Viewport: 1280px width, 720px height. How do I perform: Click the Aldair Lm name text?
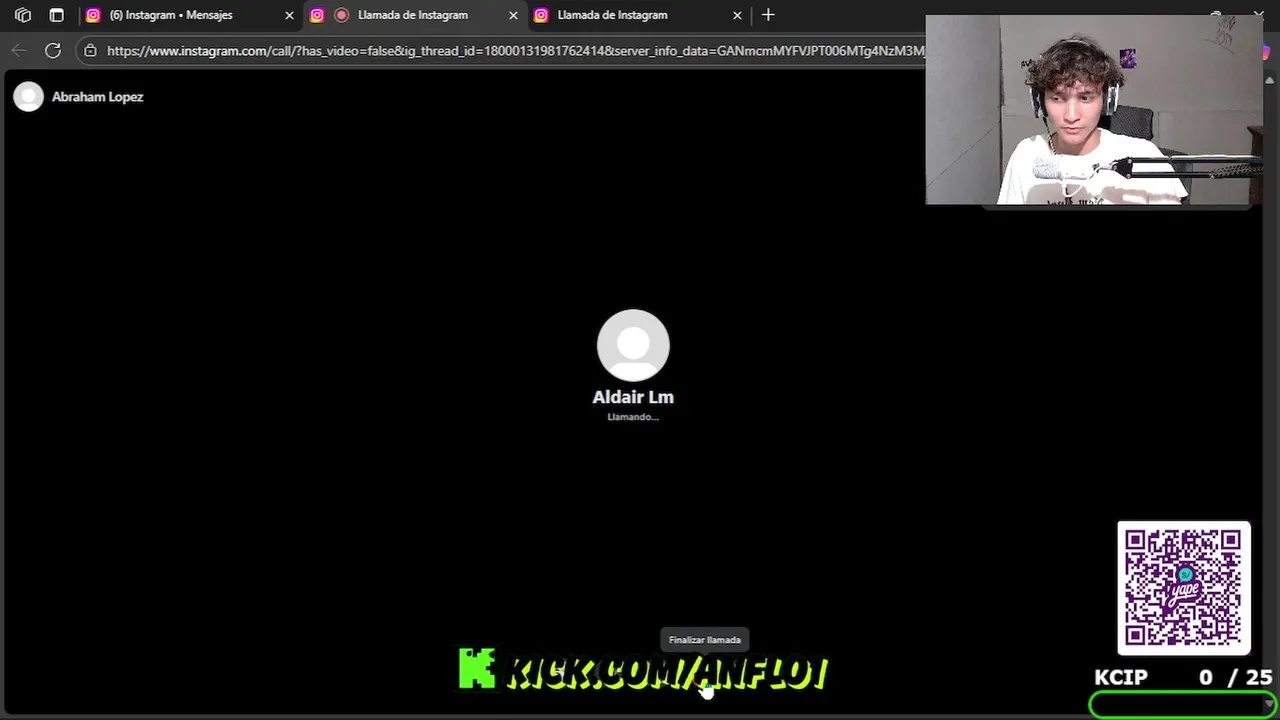click(633, 397)
